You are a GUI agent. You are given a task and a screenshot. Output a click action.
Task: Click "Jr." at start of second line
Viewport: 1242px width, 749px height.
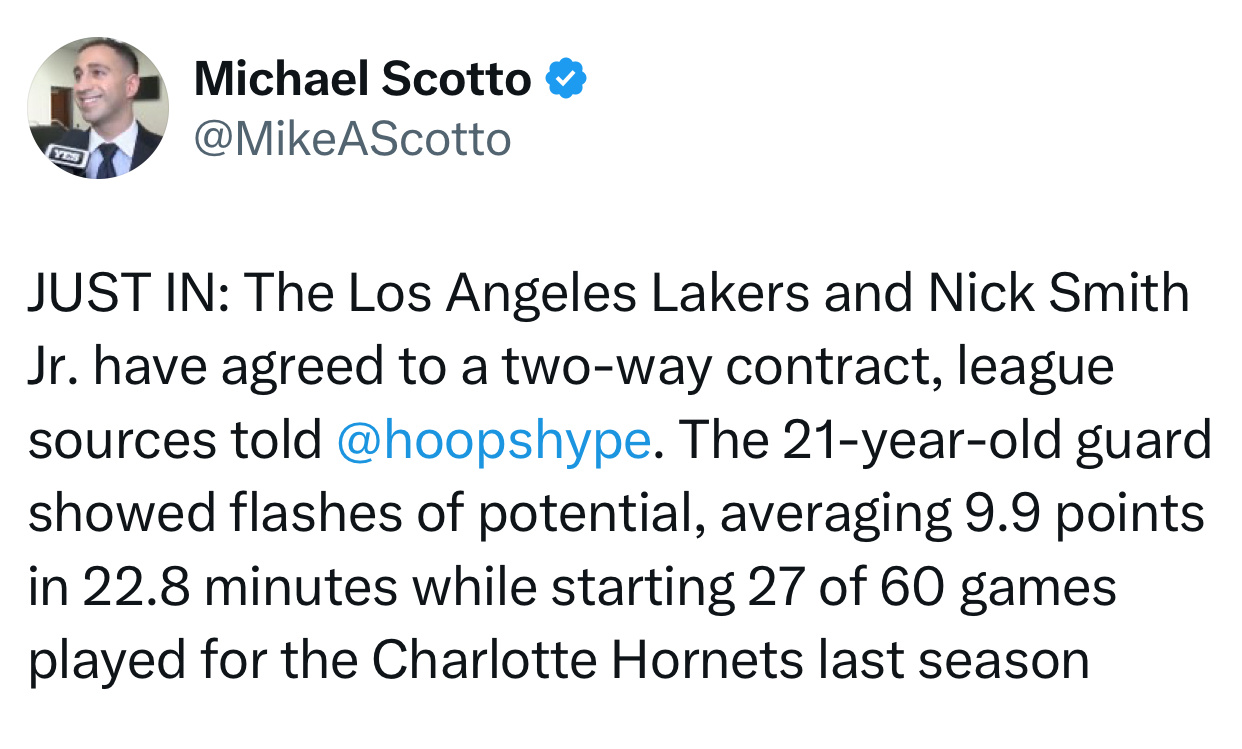pos(53,367)
